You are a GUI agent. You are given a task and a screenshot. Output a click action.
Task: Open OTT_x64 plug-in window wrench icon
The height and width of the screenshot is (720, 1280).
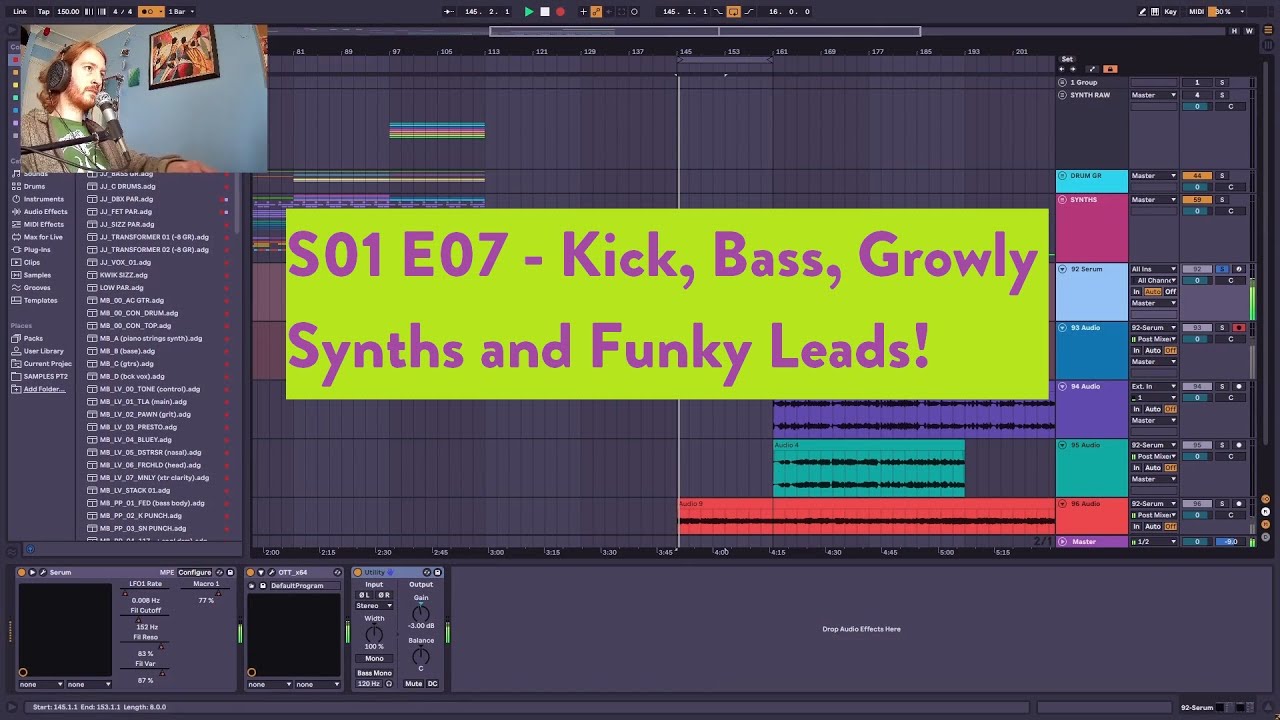click(x=272, y=572)
